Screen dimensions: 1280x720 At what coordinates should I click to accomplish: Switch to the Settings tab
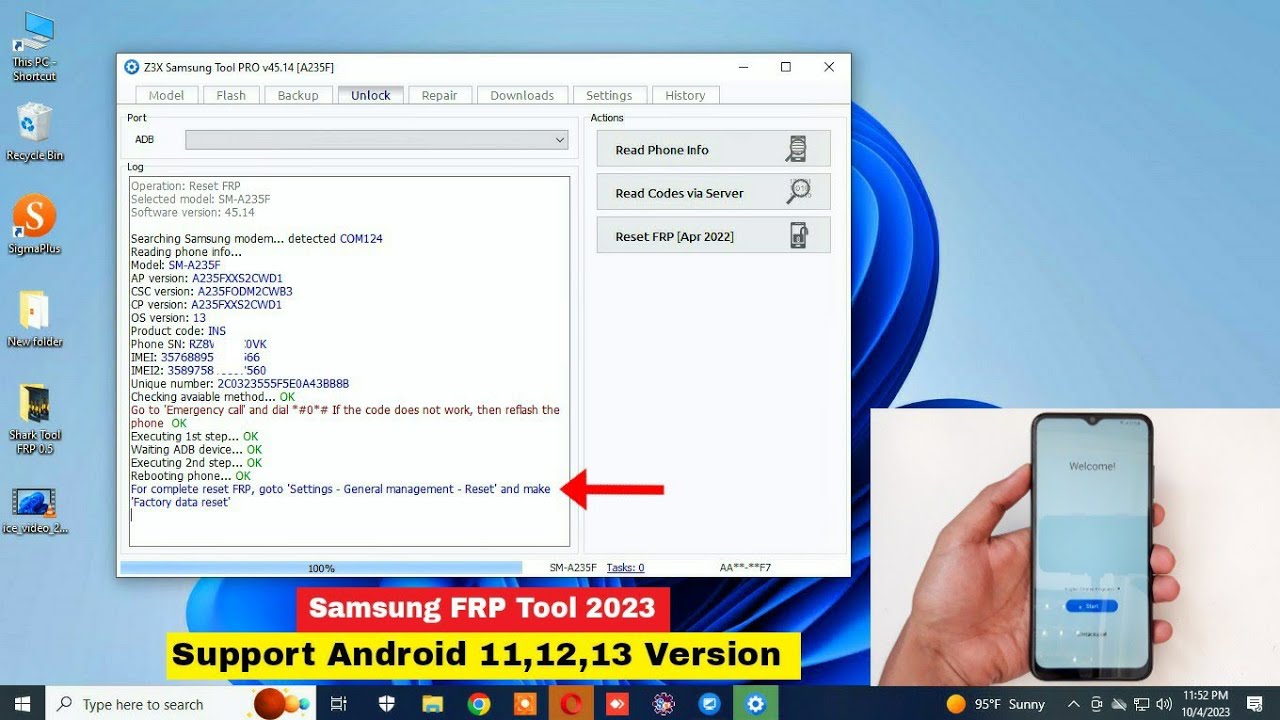(609, 95)
